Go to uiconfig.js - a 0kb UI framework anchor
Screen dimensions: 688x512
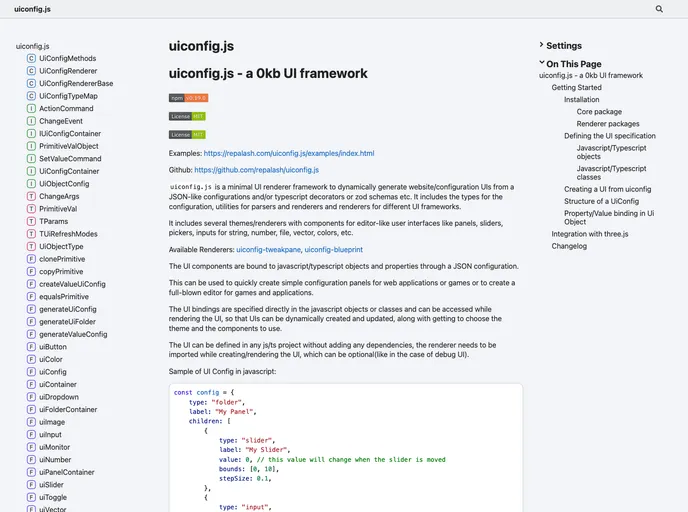(x=591, y=75)
